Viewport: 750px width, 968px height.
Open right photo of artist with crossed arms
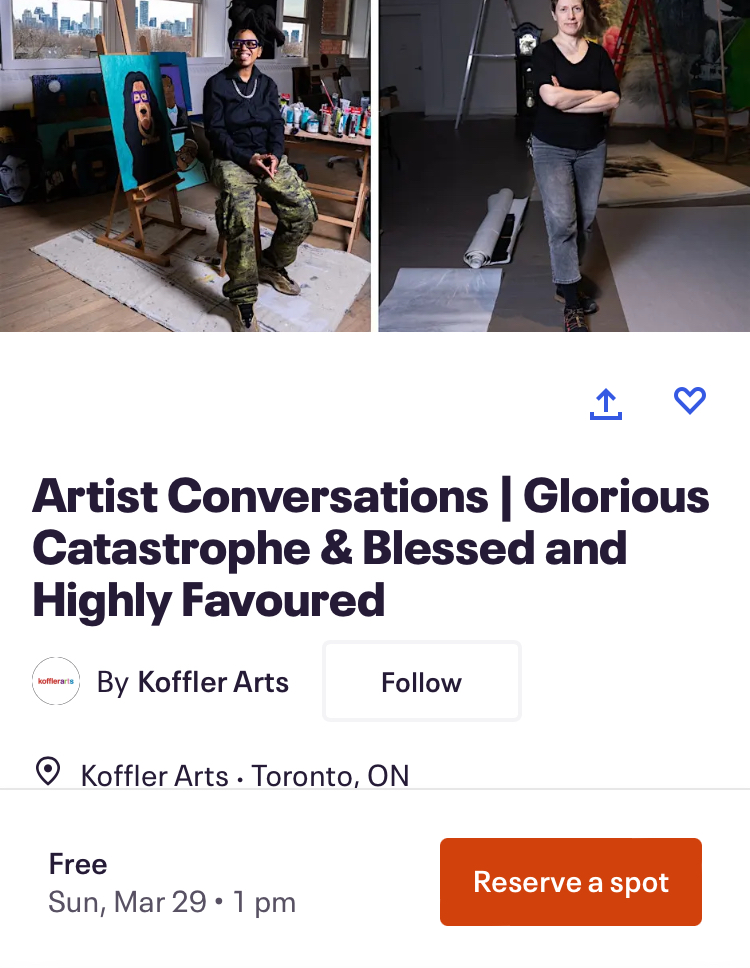(x=564, y=165)
